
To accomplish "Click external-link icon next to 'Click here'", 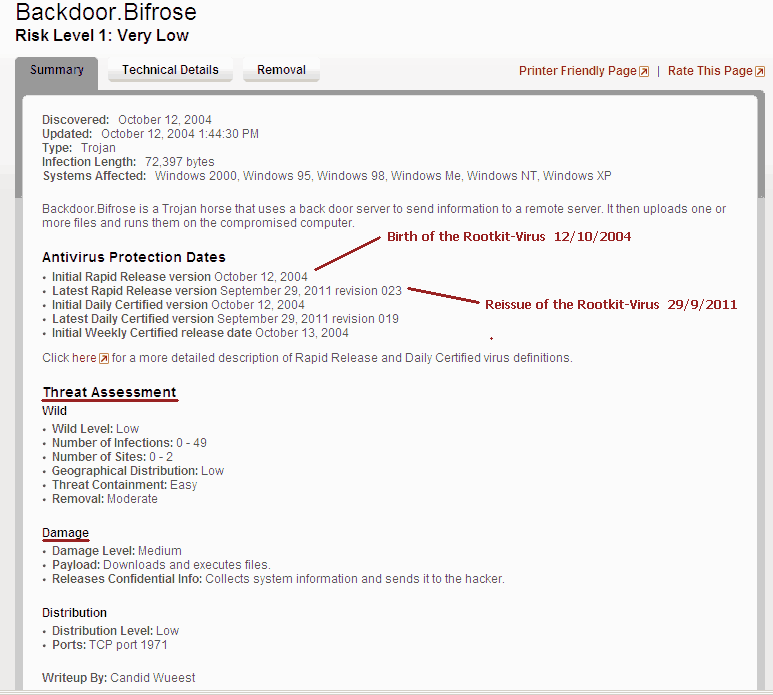I will coord(103,358).
